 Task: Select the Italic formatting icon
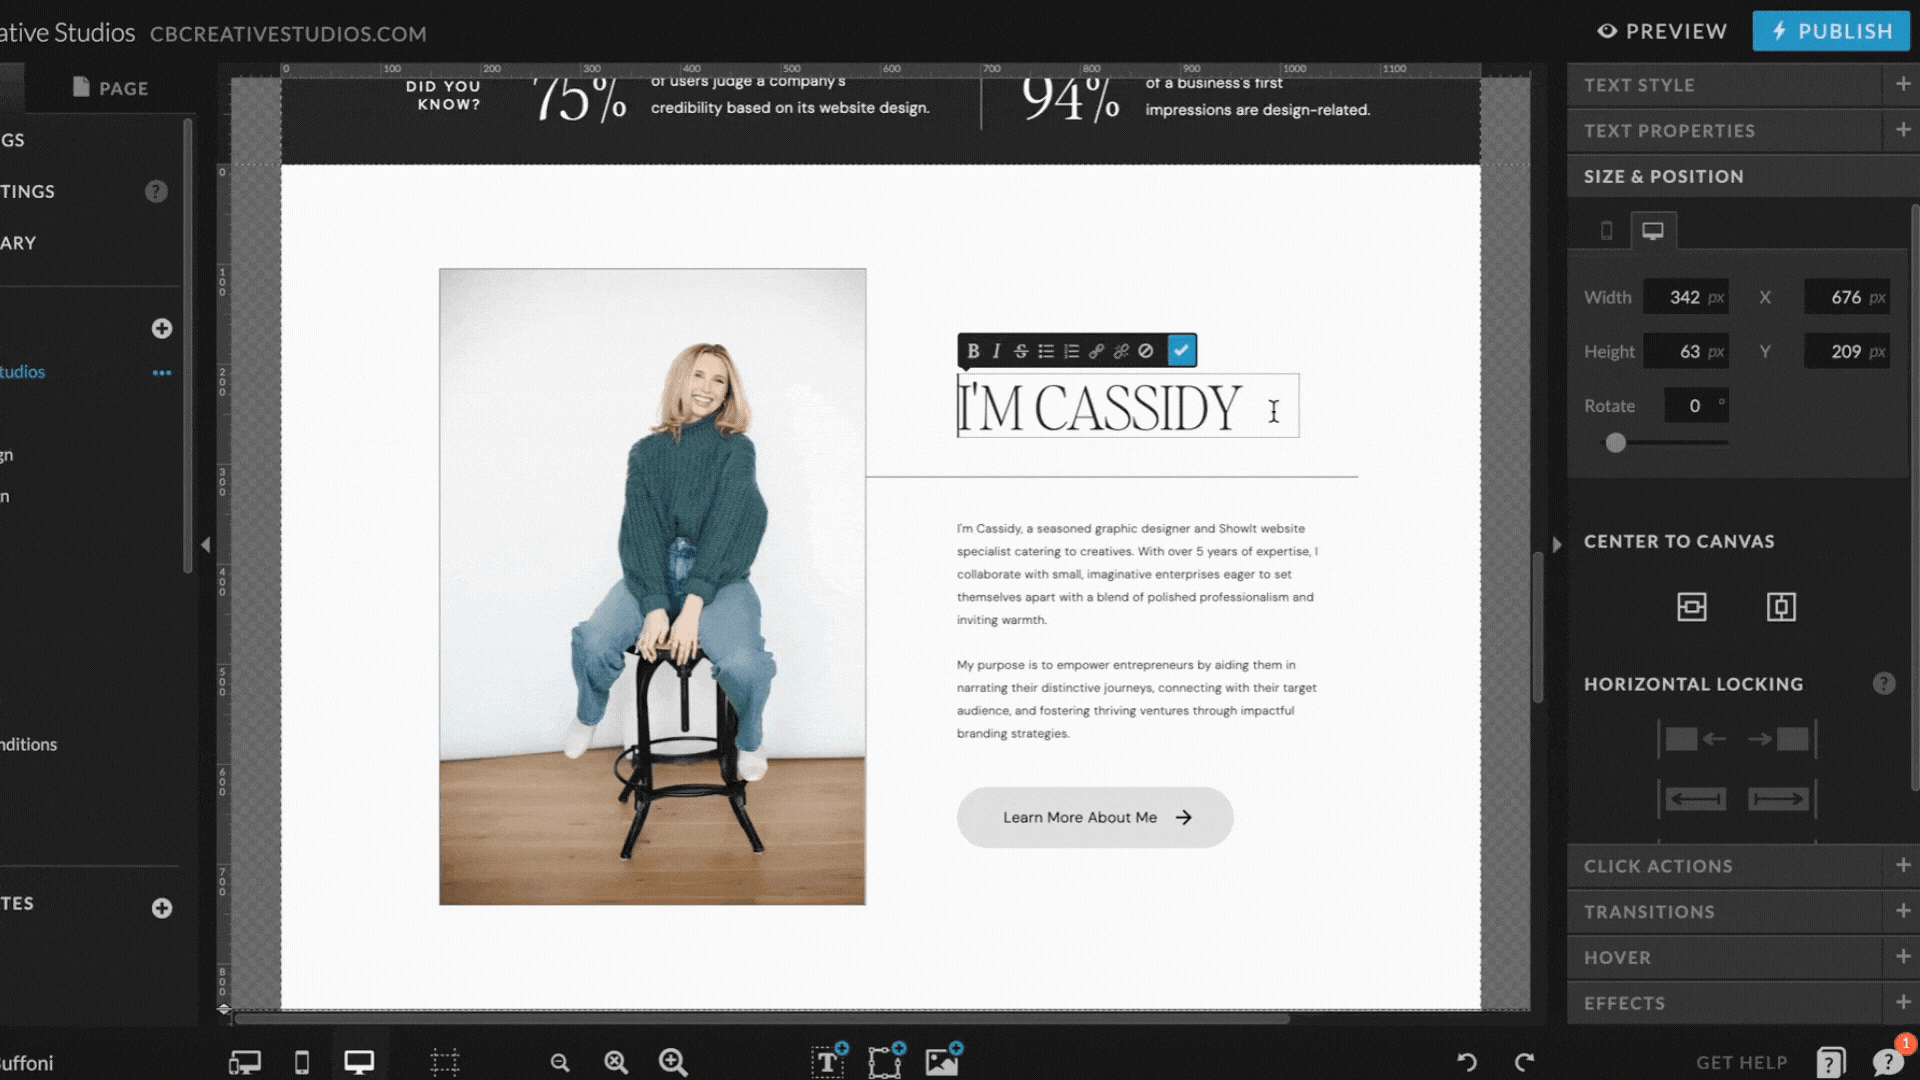tap(997, 349)
